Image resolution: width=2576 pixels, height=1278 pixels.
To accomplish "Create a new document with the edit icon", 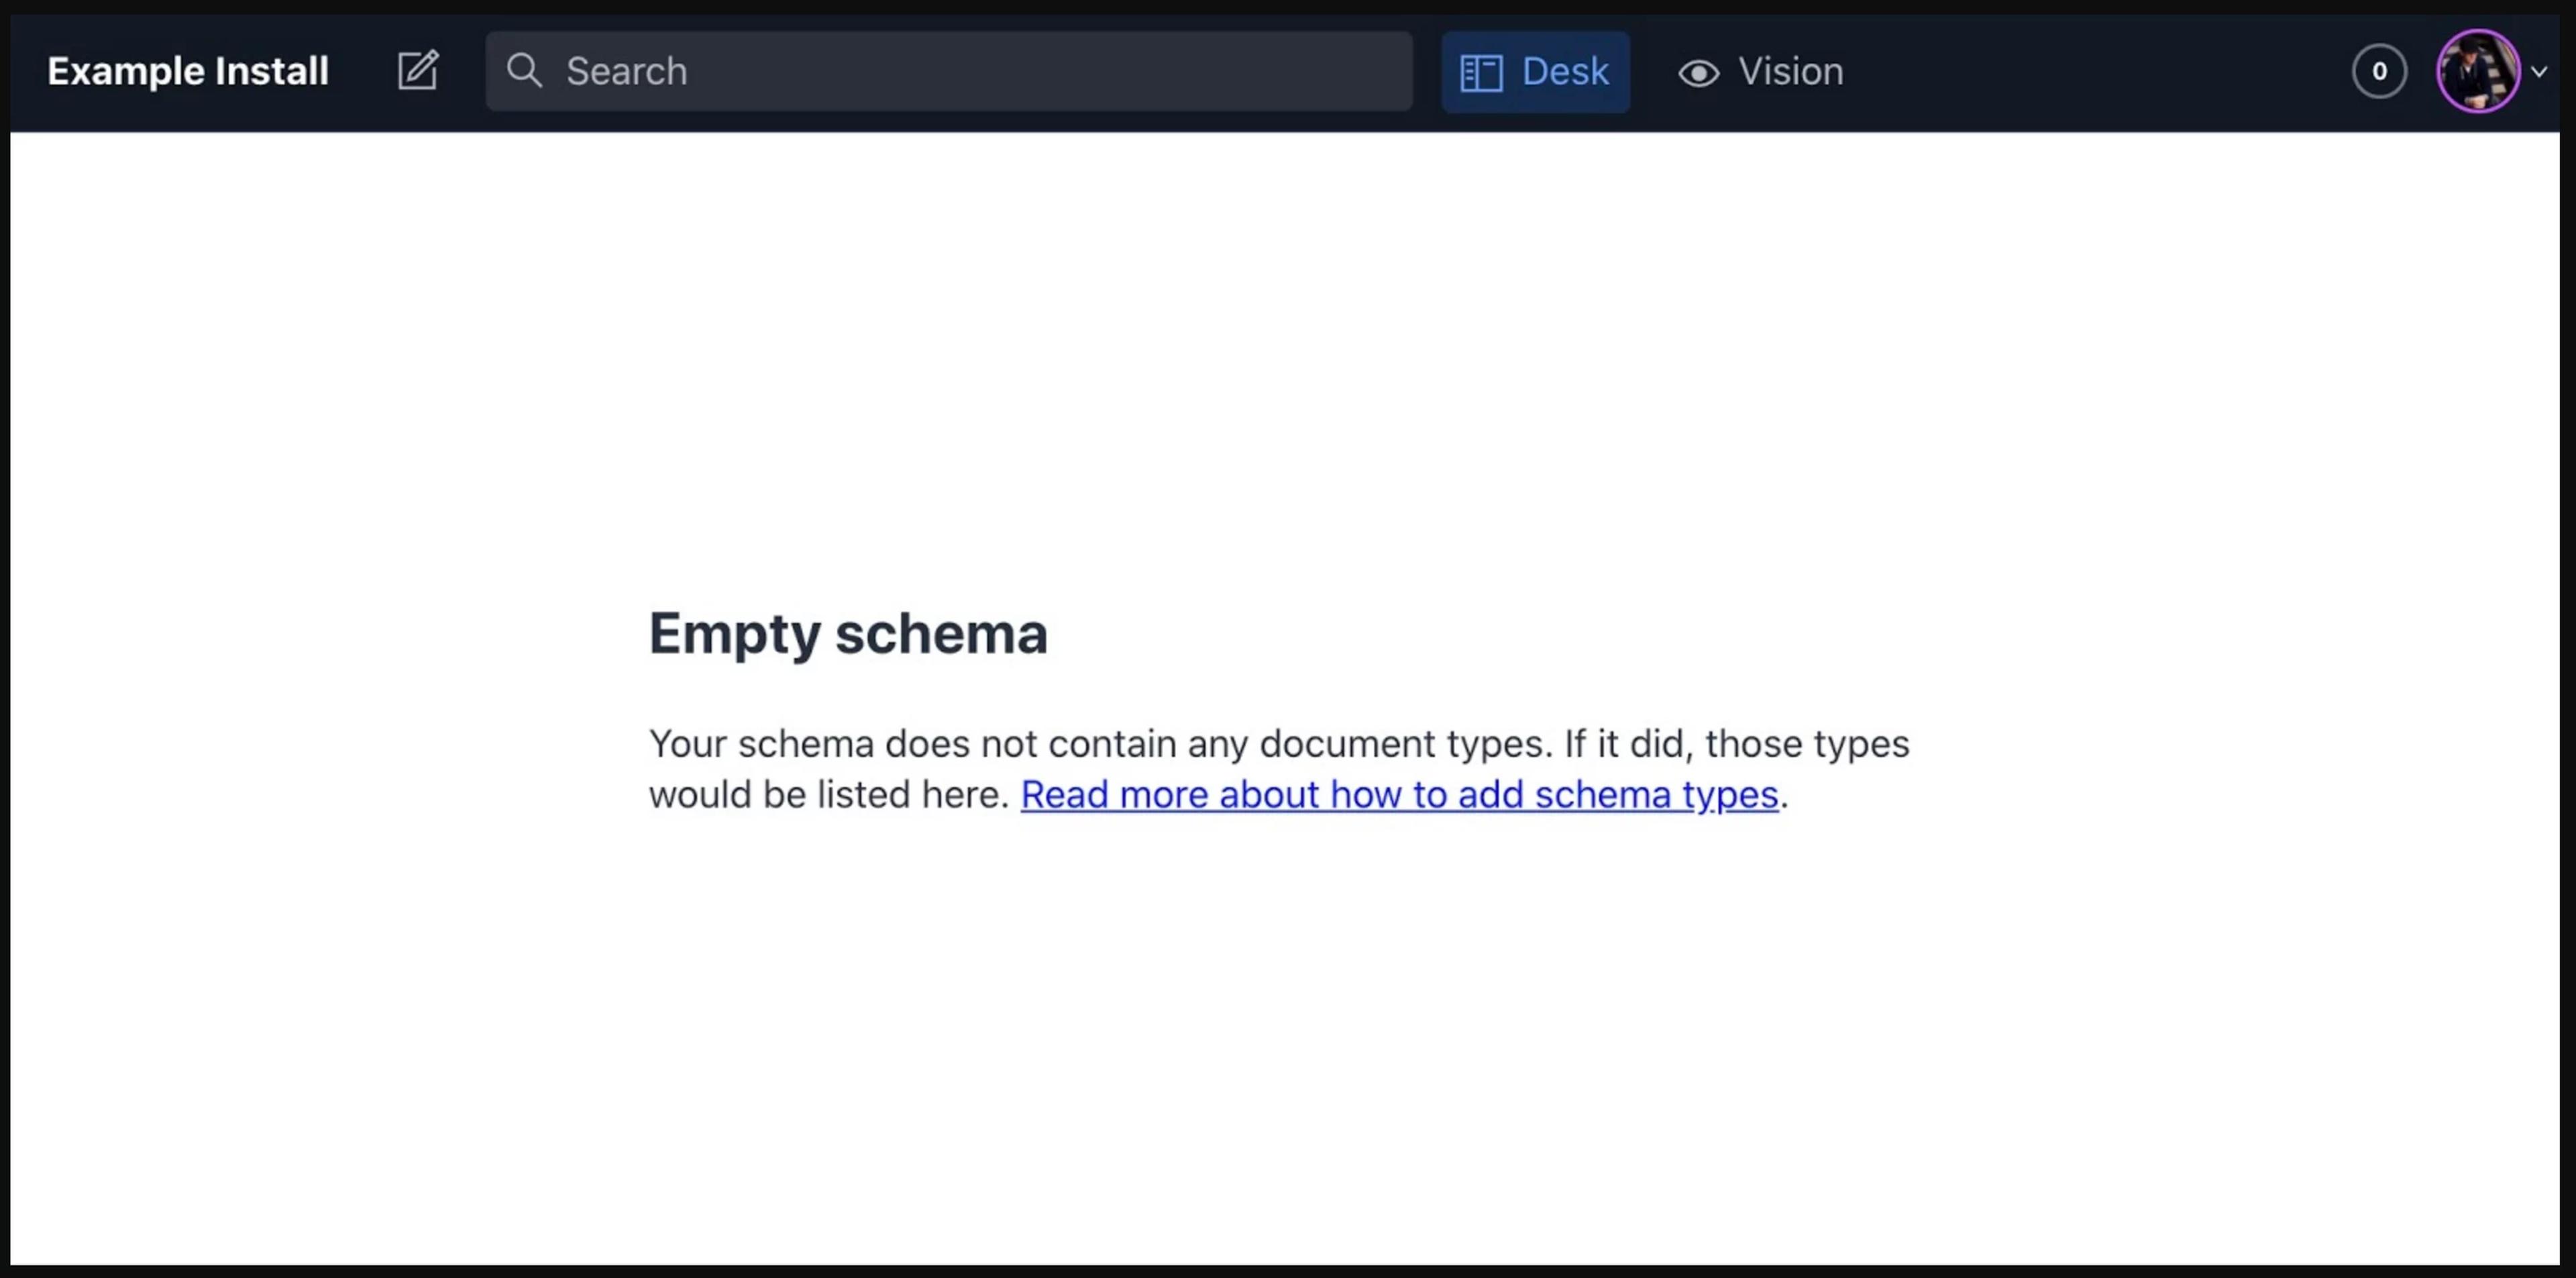I will [418, 70].
